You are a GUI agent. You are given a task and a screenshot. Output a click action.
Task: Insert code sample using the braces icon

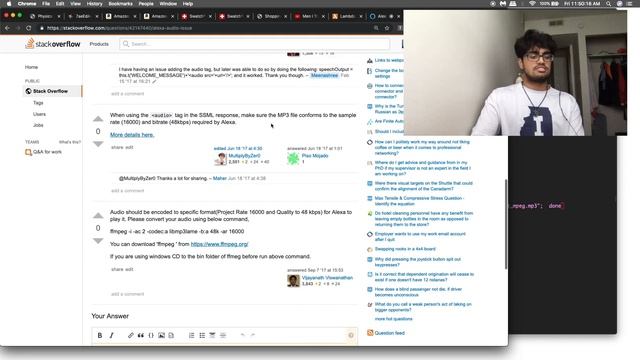(x=151, y=335)
